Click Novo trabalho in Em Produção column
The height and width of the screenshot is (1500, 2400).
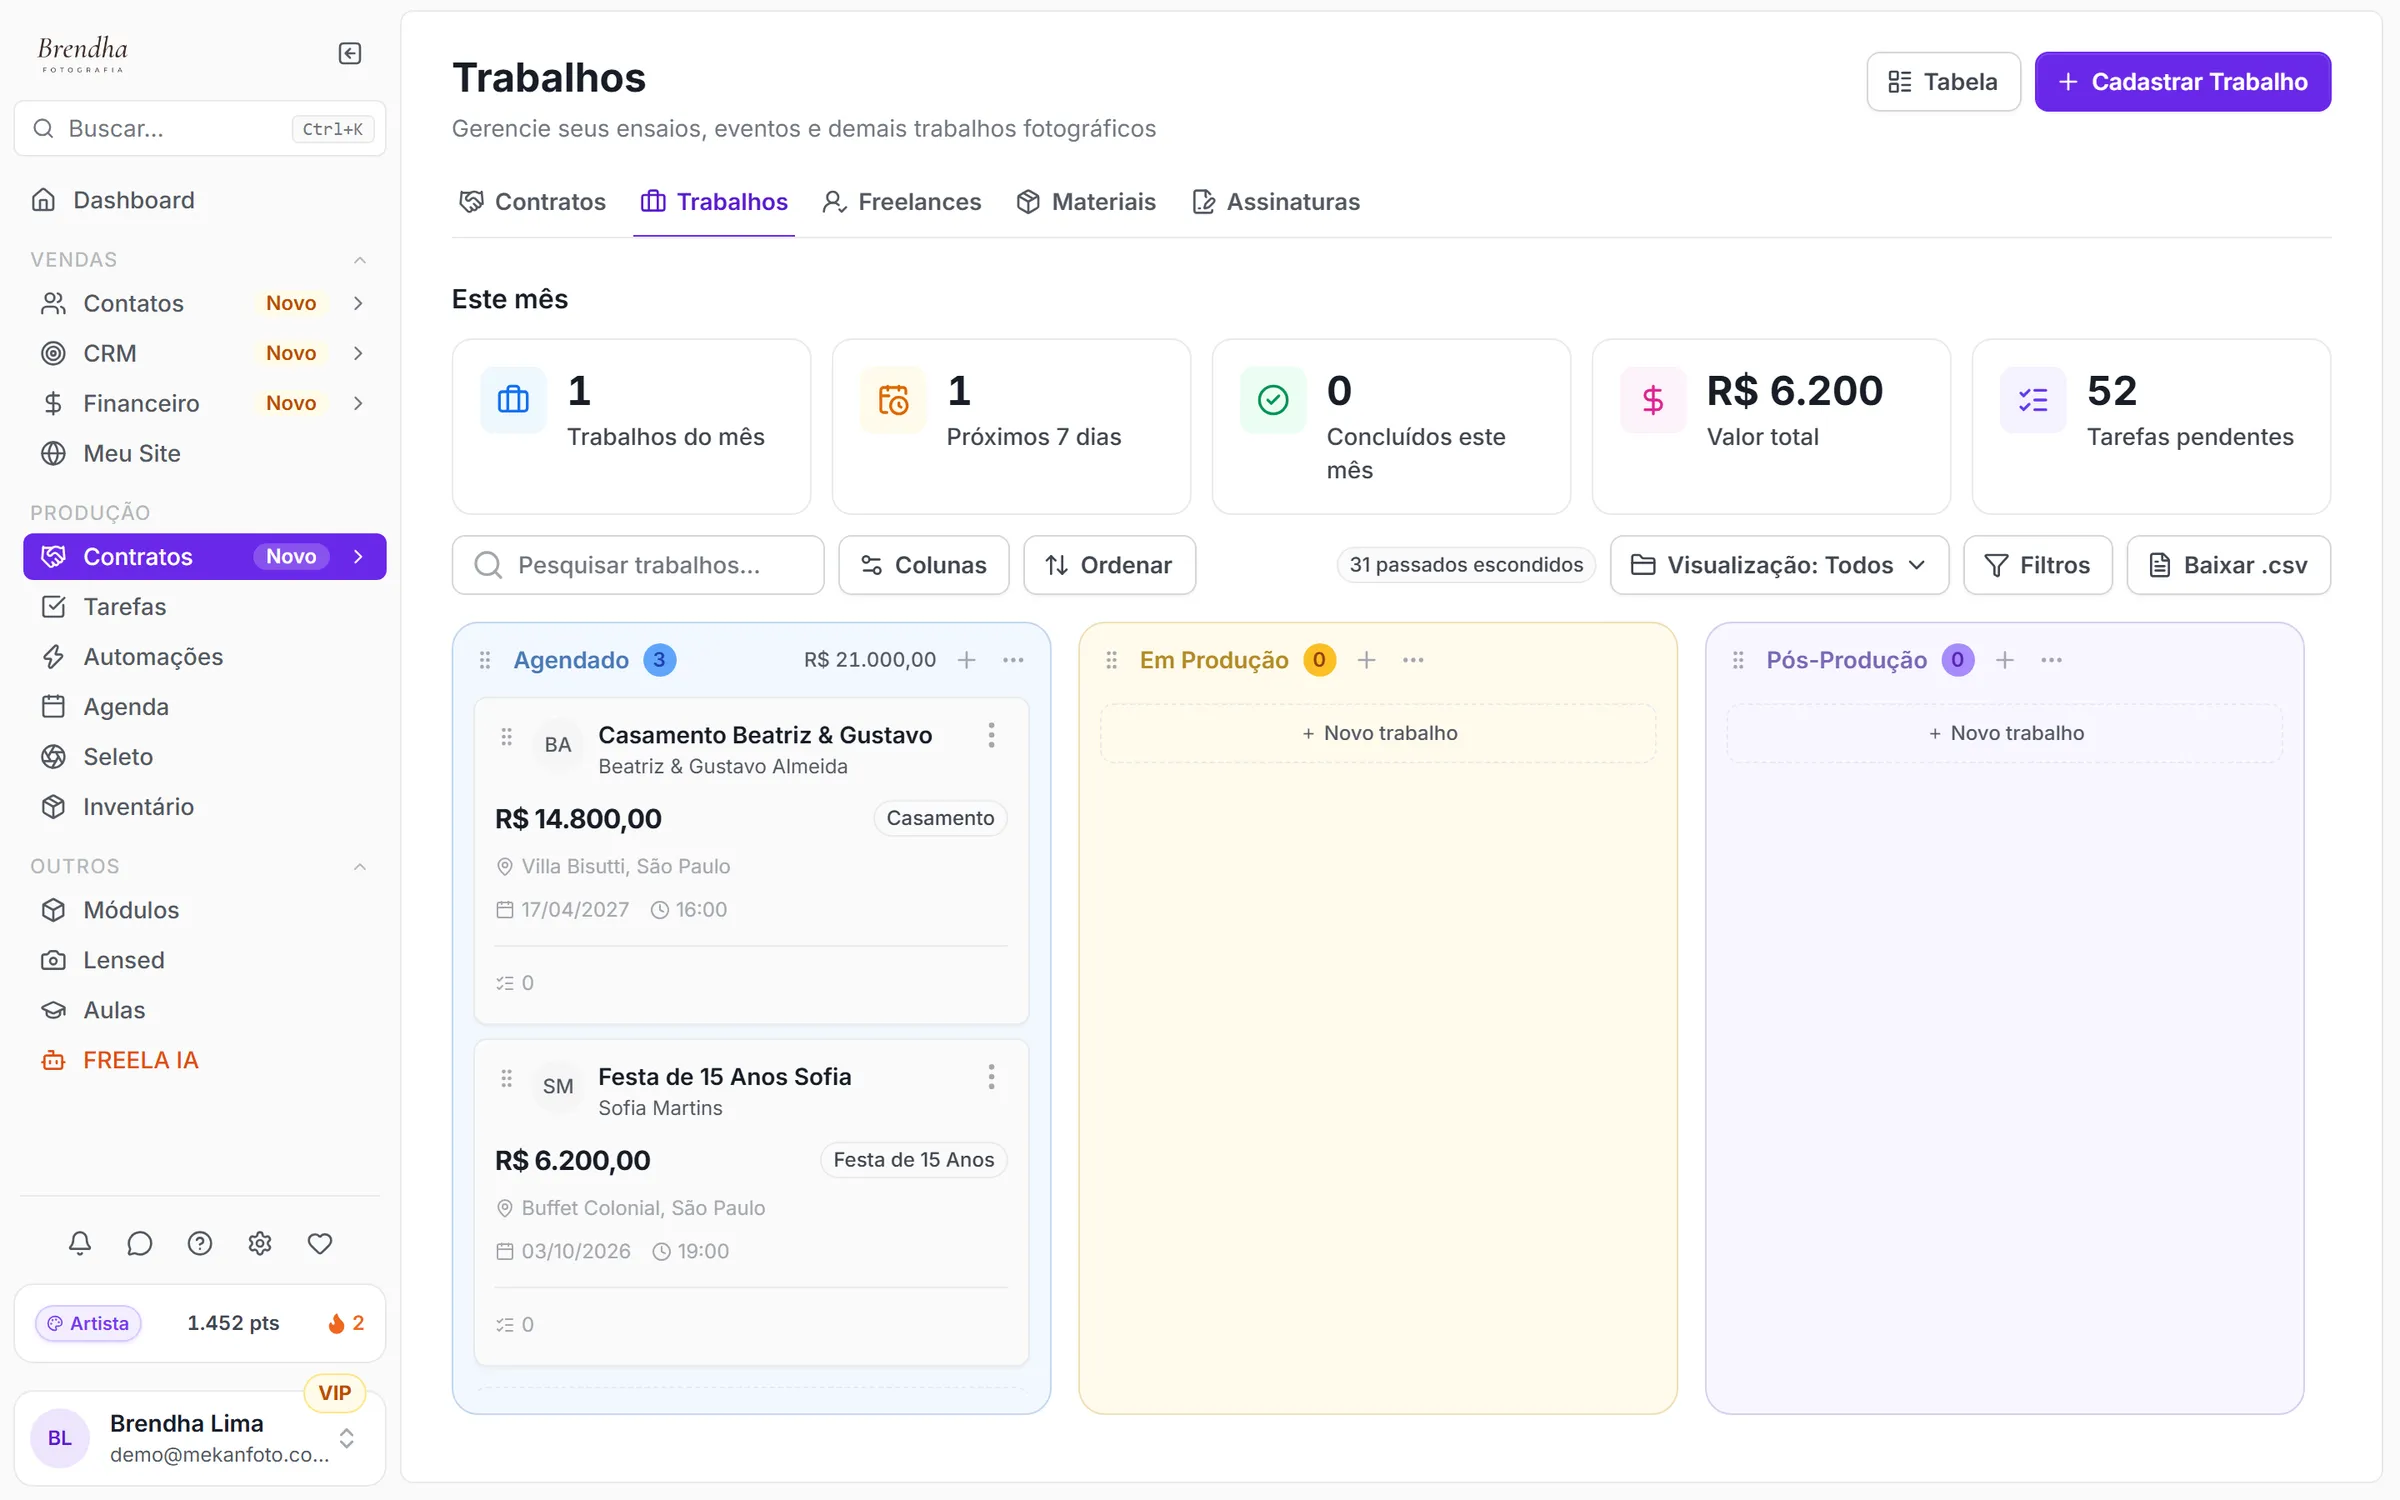coord(1378,733)
